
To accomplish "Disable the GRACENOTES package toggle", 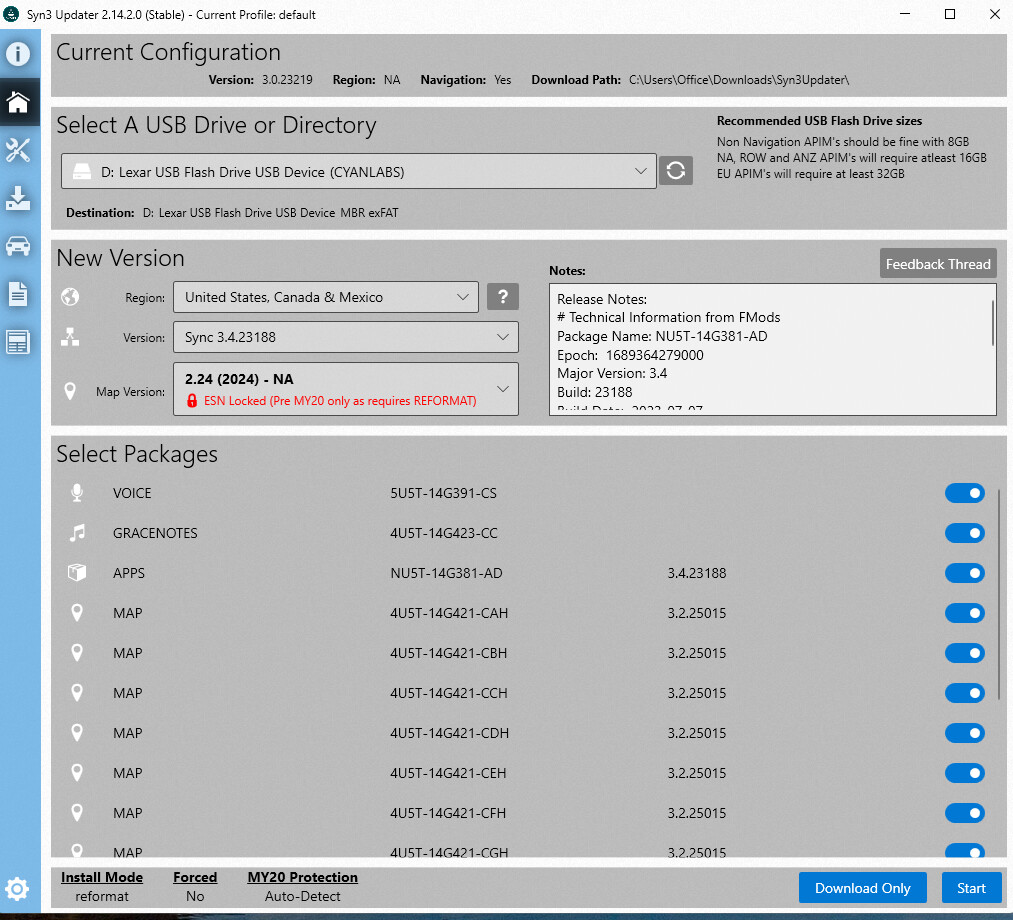I will tap(964, 533).
